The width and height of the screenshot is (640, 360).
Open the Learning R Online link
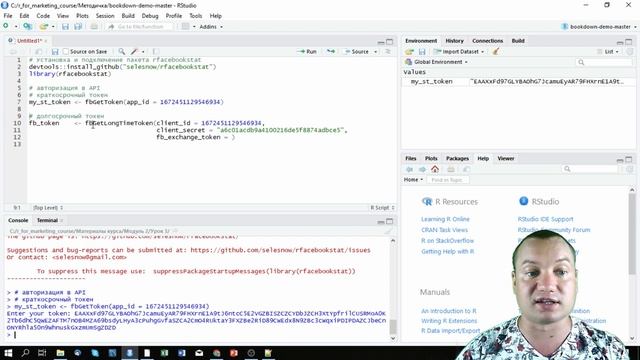[445, 219]
